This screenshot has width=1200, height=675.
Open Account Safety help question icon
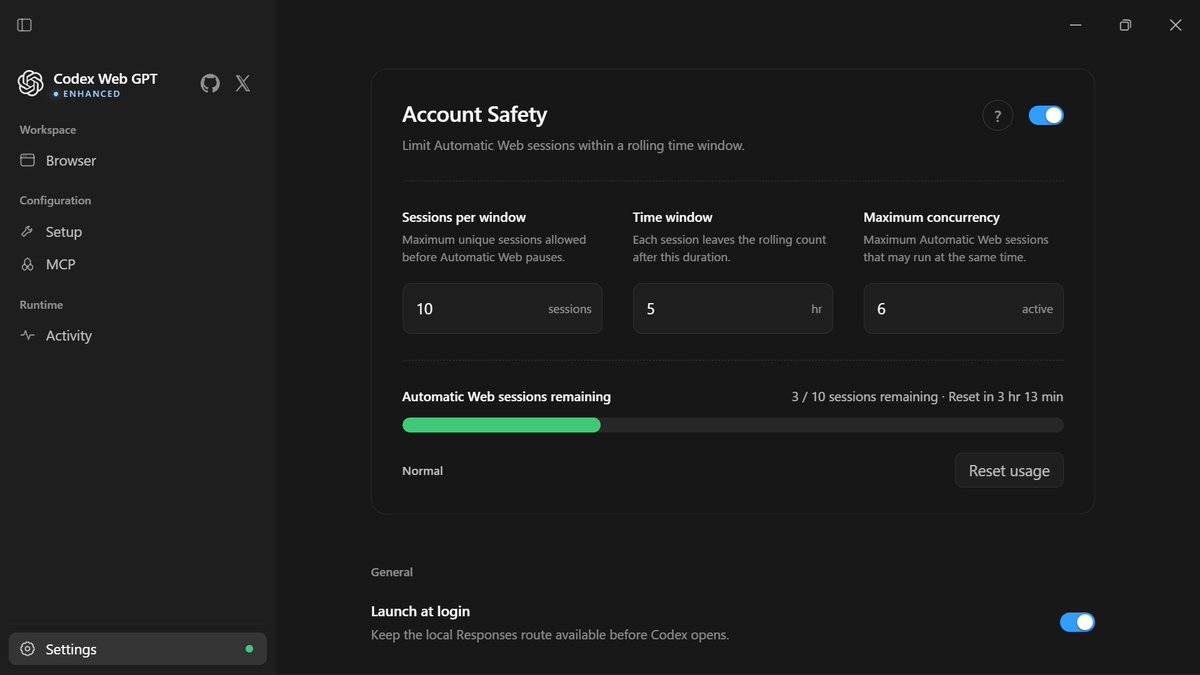point(997,116)
